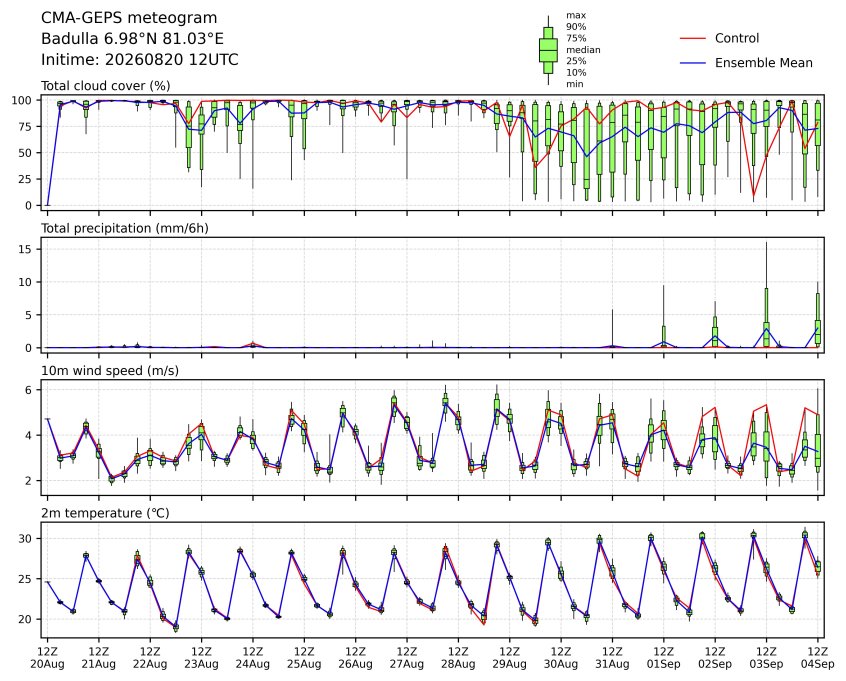Click the 12Z 25Aug time axis label

click(304, 658)
